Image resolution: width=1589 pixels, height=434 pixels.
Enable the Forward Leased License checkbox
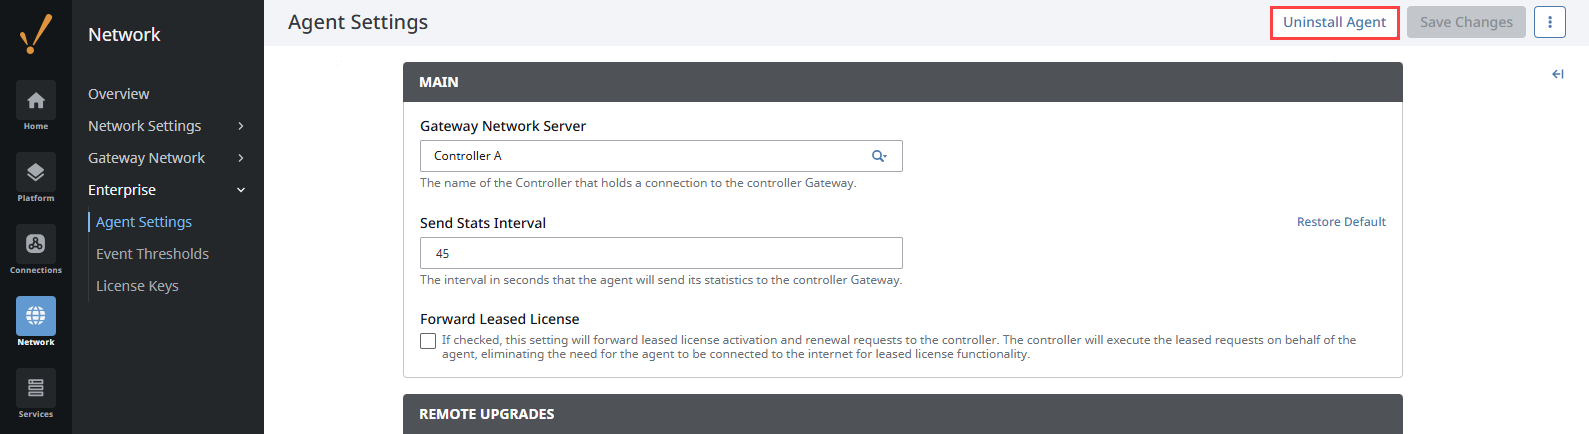[428, 341]
